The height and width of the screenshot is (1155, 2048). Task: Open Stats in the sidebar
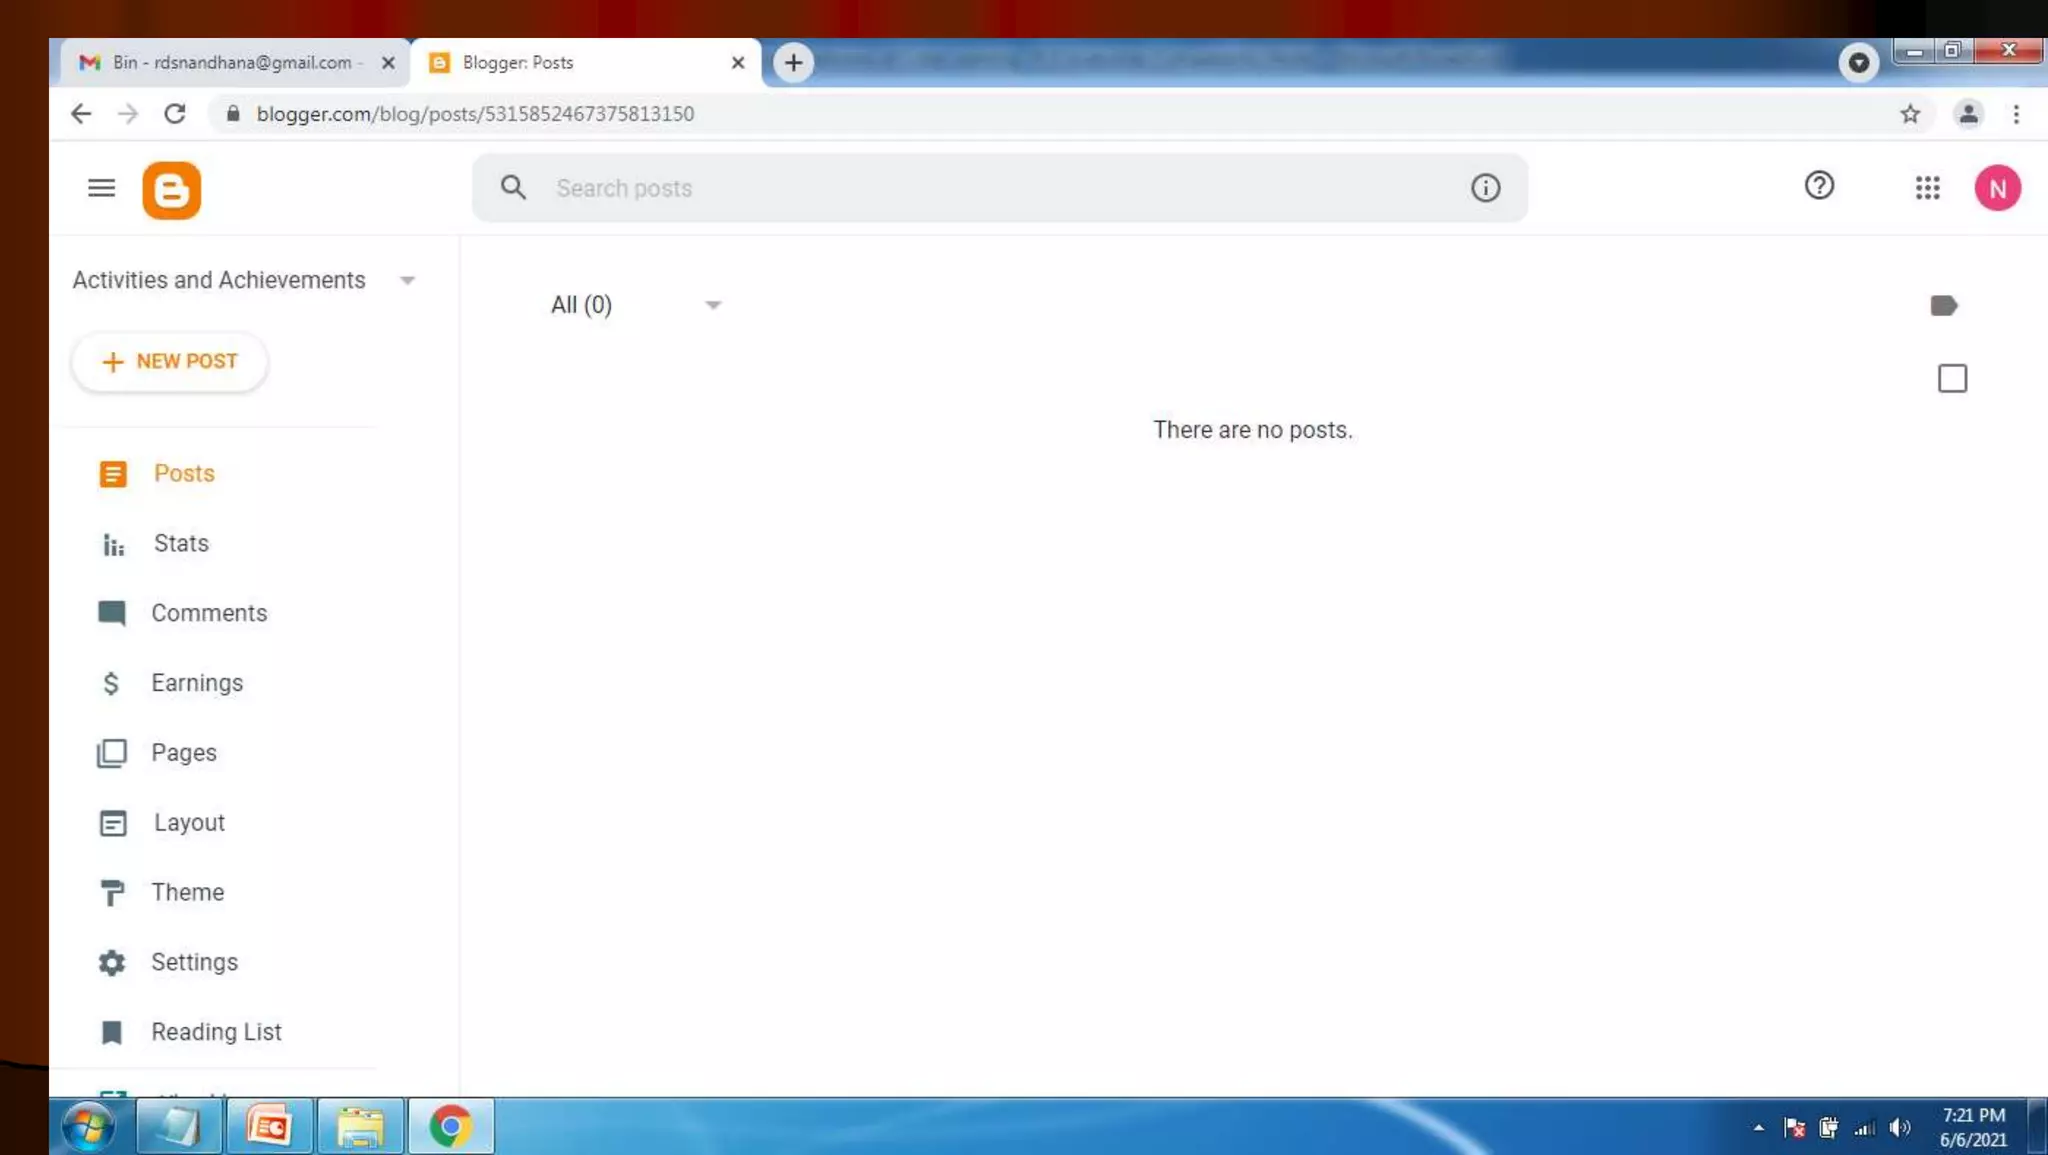[181, 544]
